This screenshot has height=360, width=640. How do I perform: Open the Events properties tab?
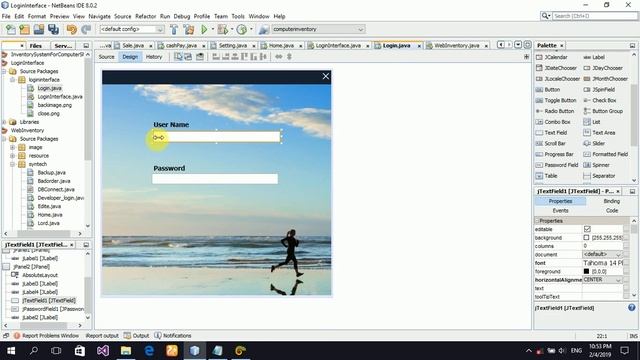pos(560,211)
